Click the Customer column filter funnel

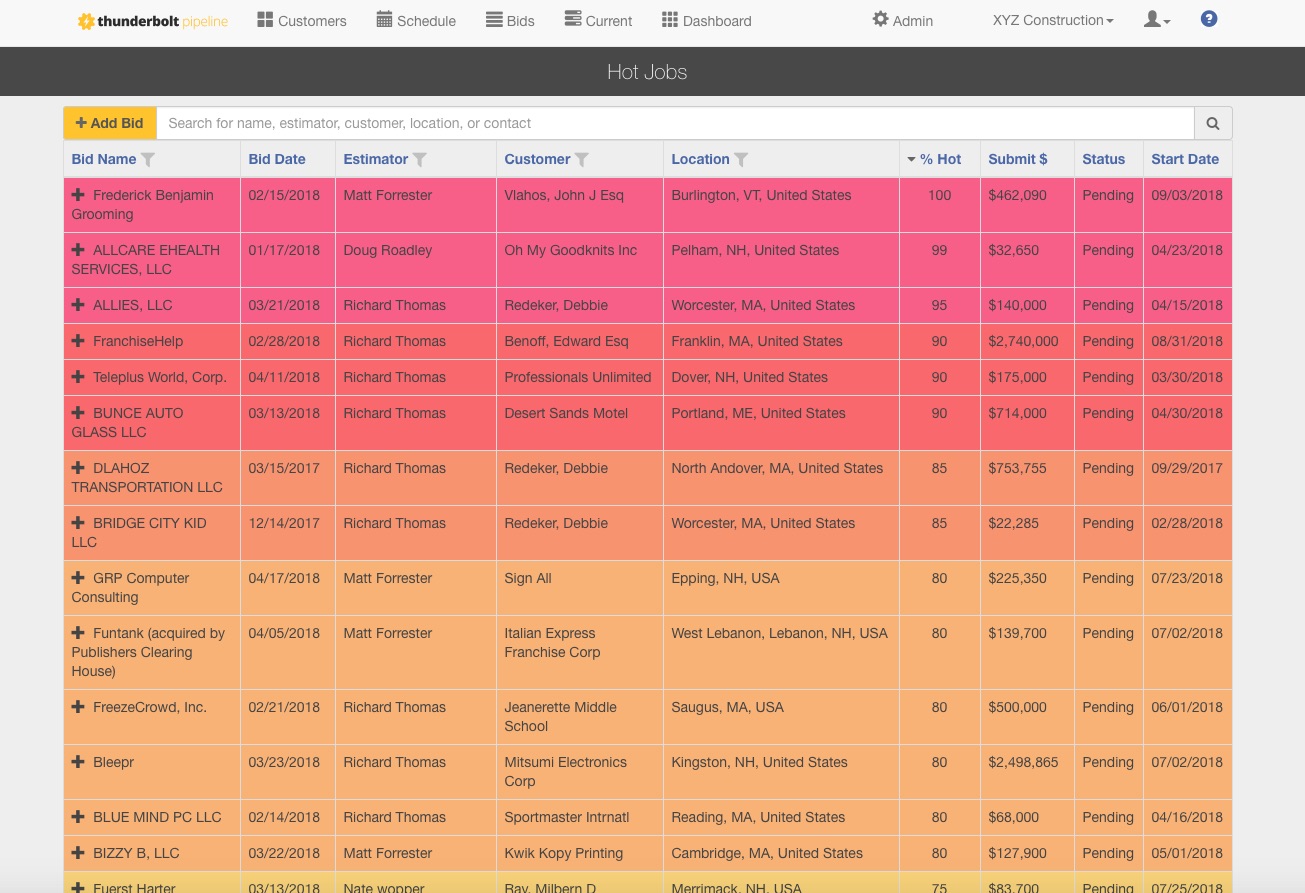tap(581, 159)
